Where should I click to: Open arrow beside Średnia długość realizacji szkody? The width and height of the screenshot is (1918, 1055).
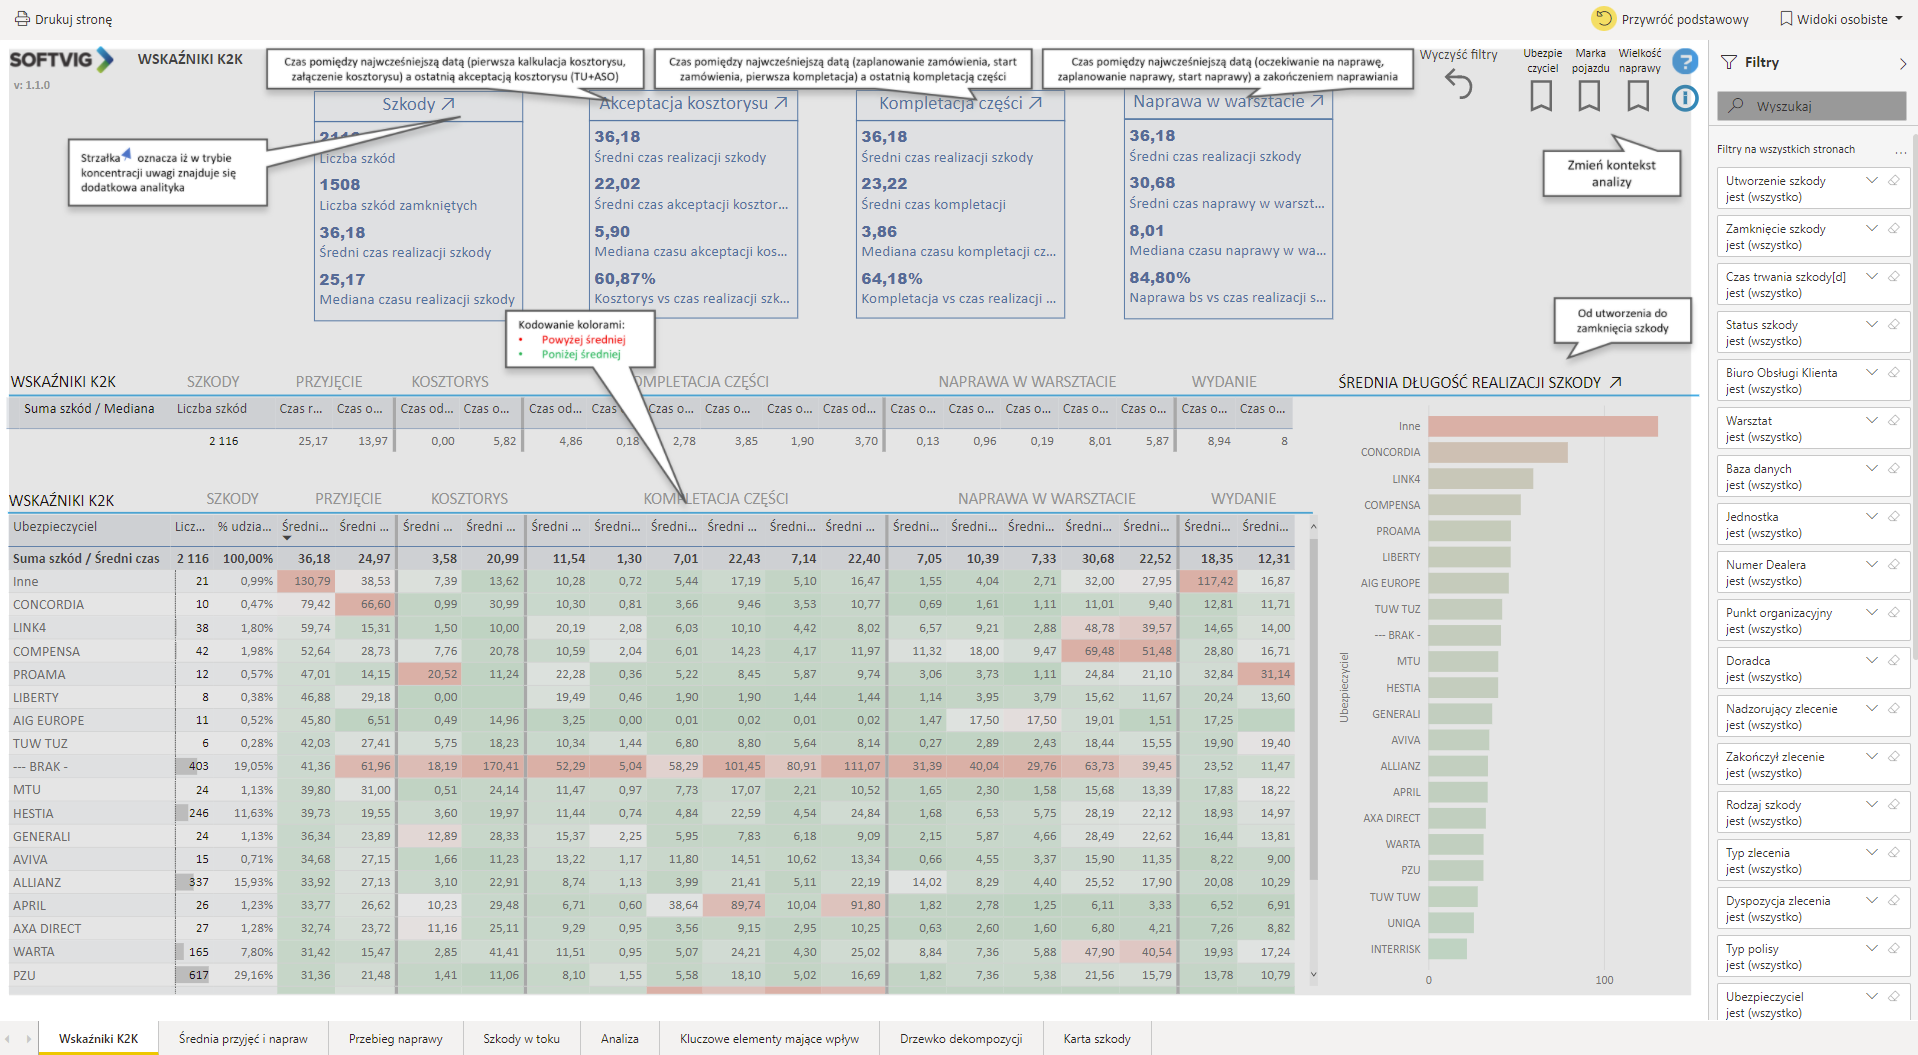tap(1615, 382)
